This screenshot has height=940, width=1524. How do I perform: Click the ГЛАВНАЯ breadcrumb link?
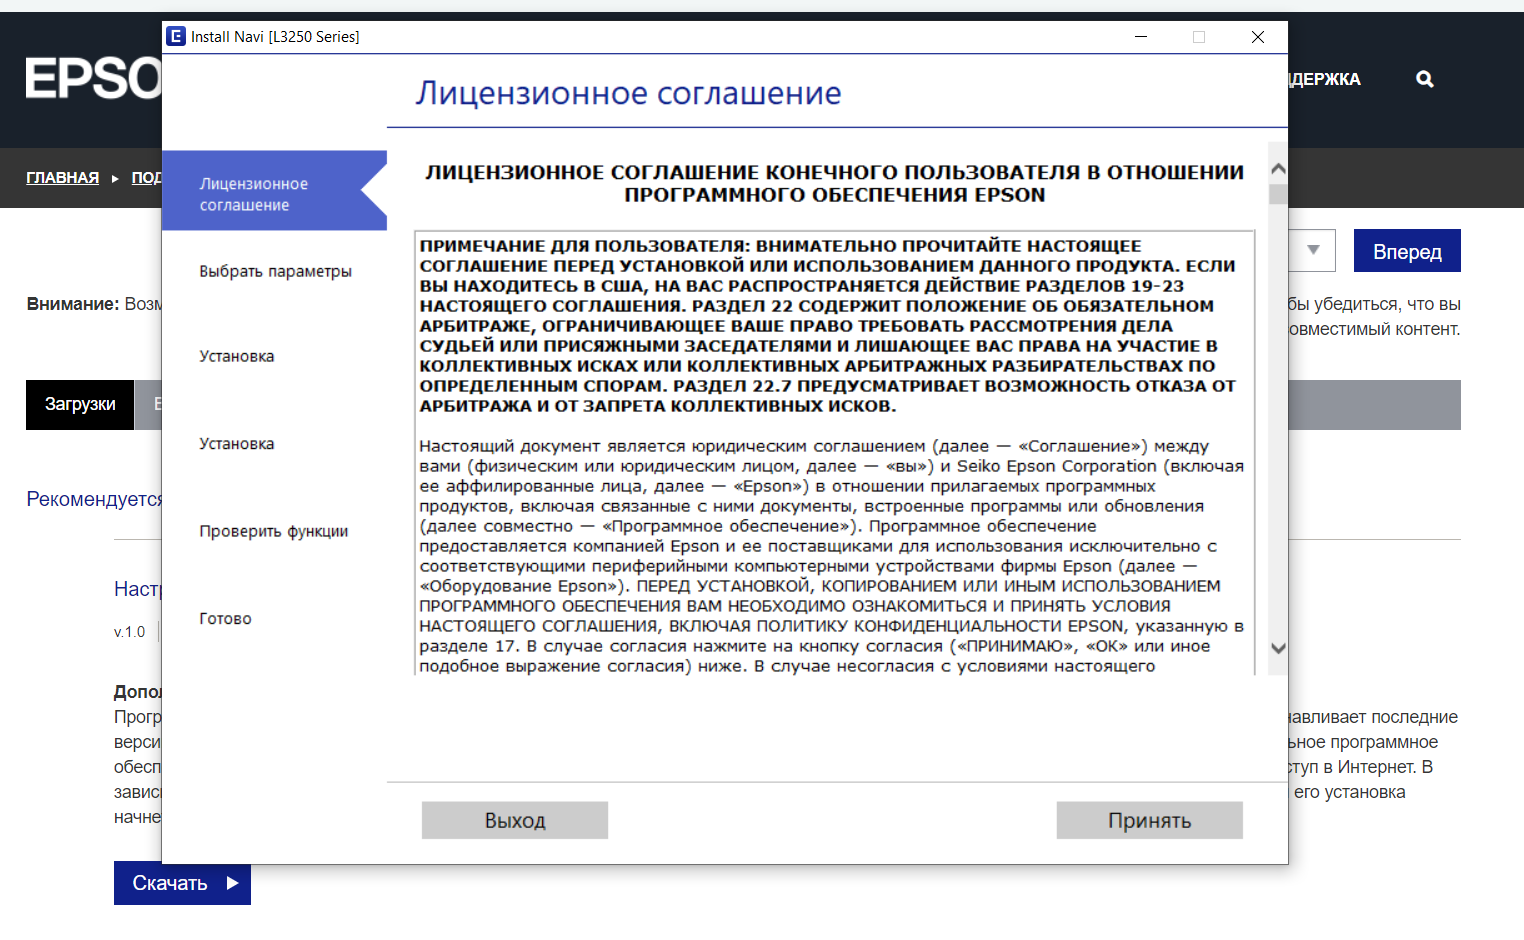(62, 177)
